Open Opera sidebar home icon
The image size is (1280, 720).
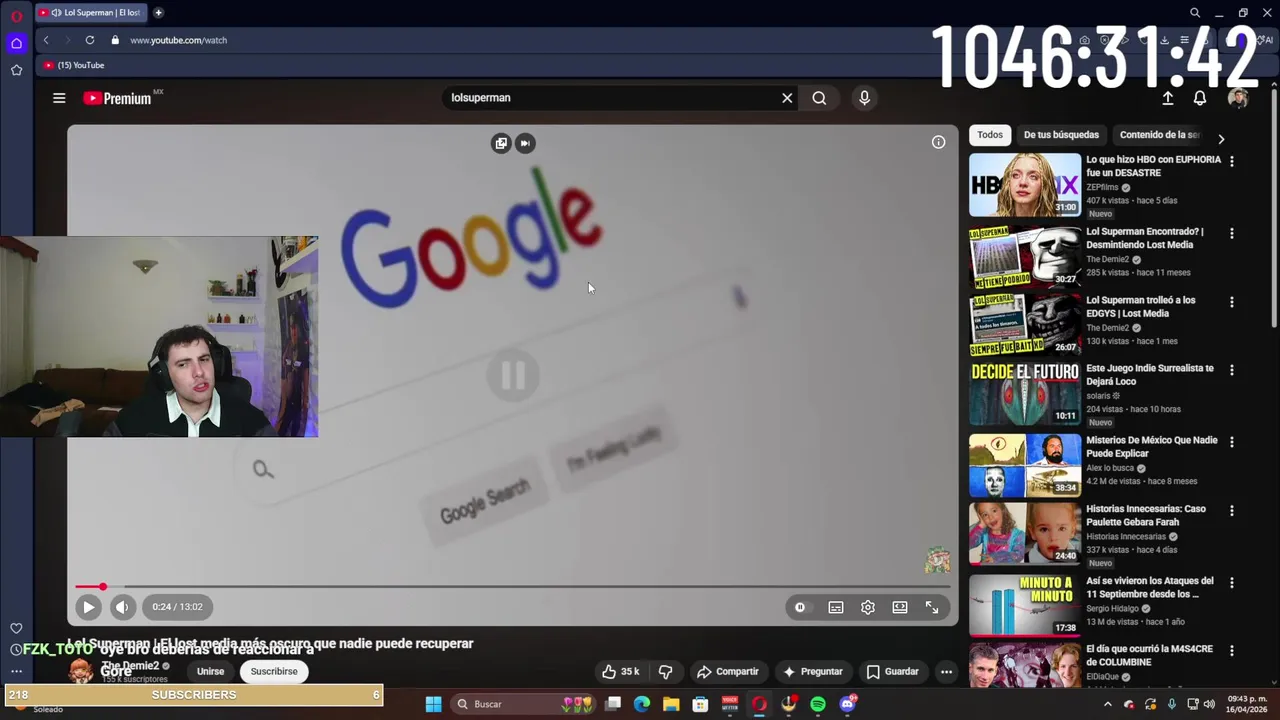click(16, 43)
